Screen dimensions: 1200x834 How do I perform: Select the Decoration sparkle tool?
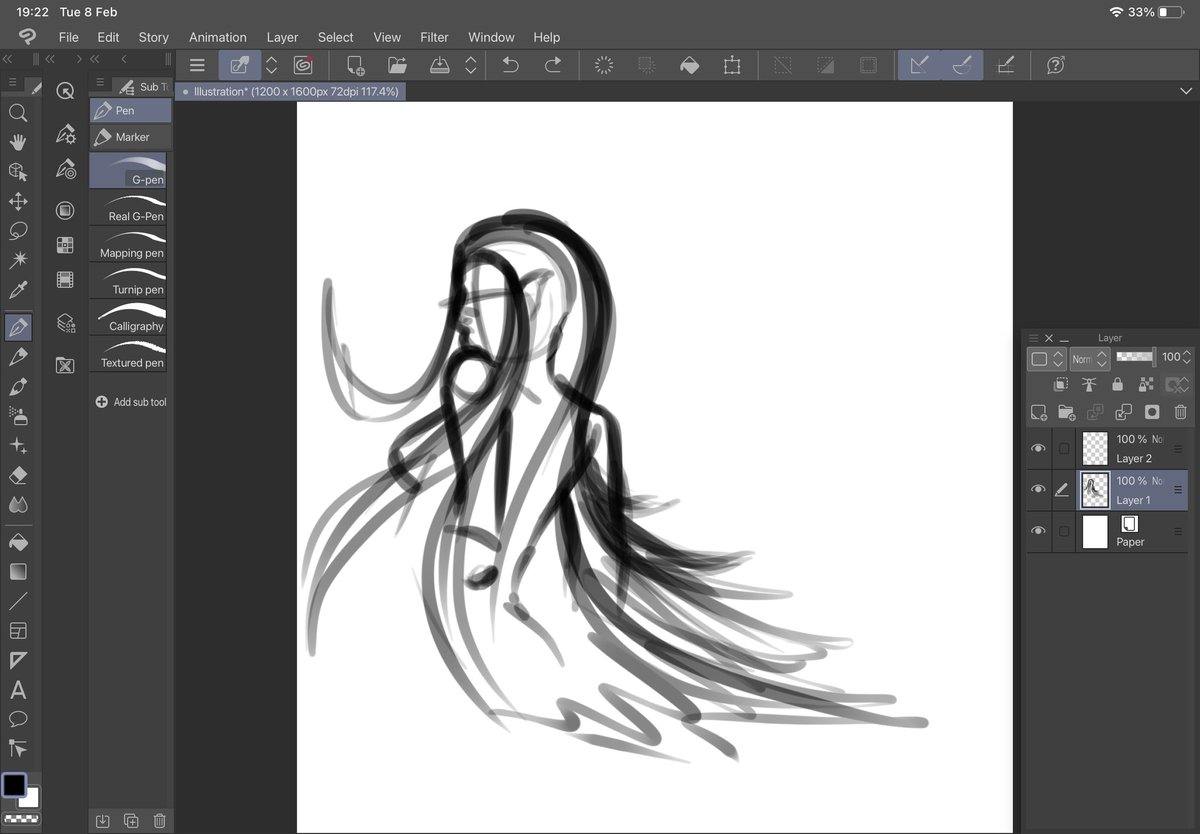pyautogui.click(x=17, y=446)
